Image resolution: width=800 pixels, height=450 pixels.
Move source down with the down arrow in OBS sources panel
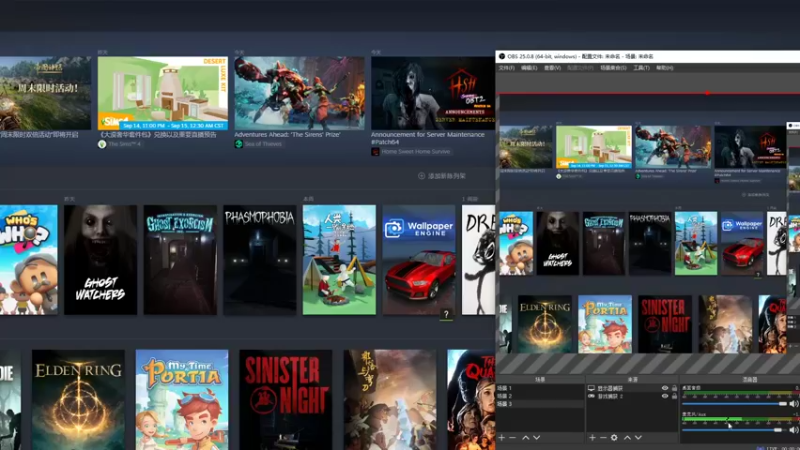[638, 437]
